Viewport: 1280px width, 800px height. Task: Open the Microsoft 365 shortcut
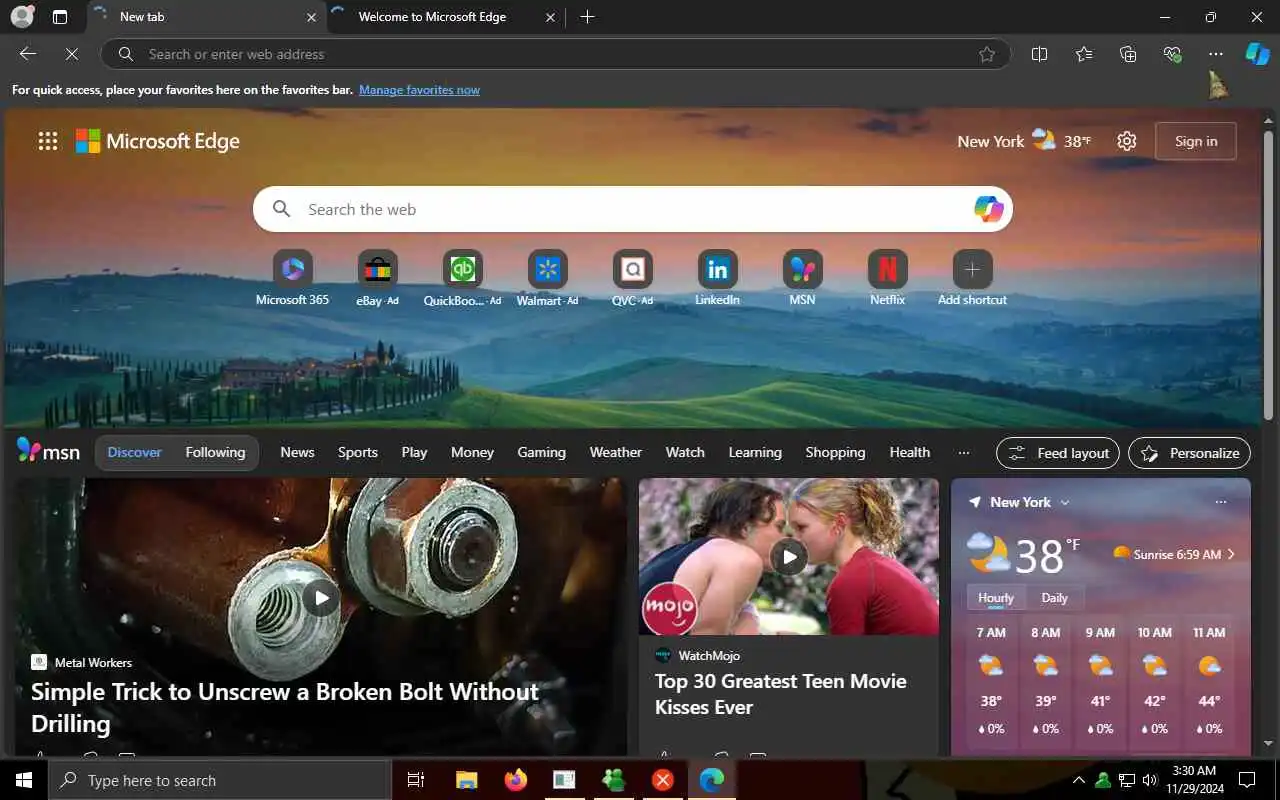[x=292, y=278]
